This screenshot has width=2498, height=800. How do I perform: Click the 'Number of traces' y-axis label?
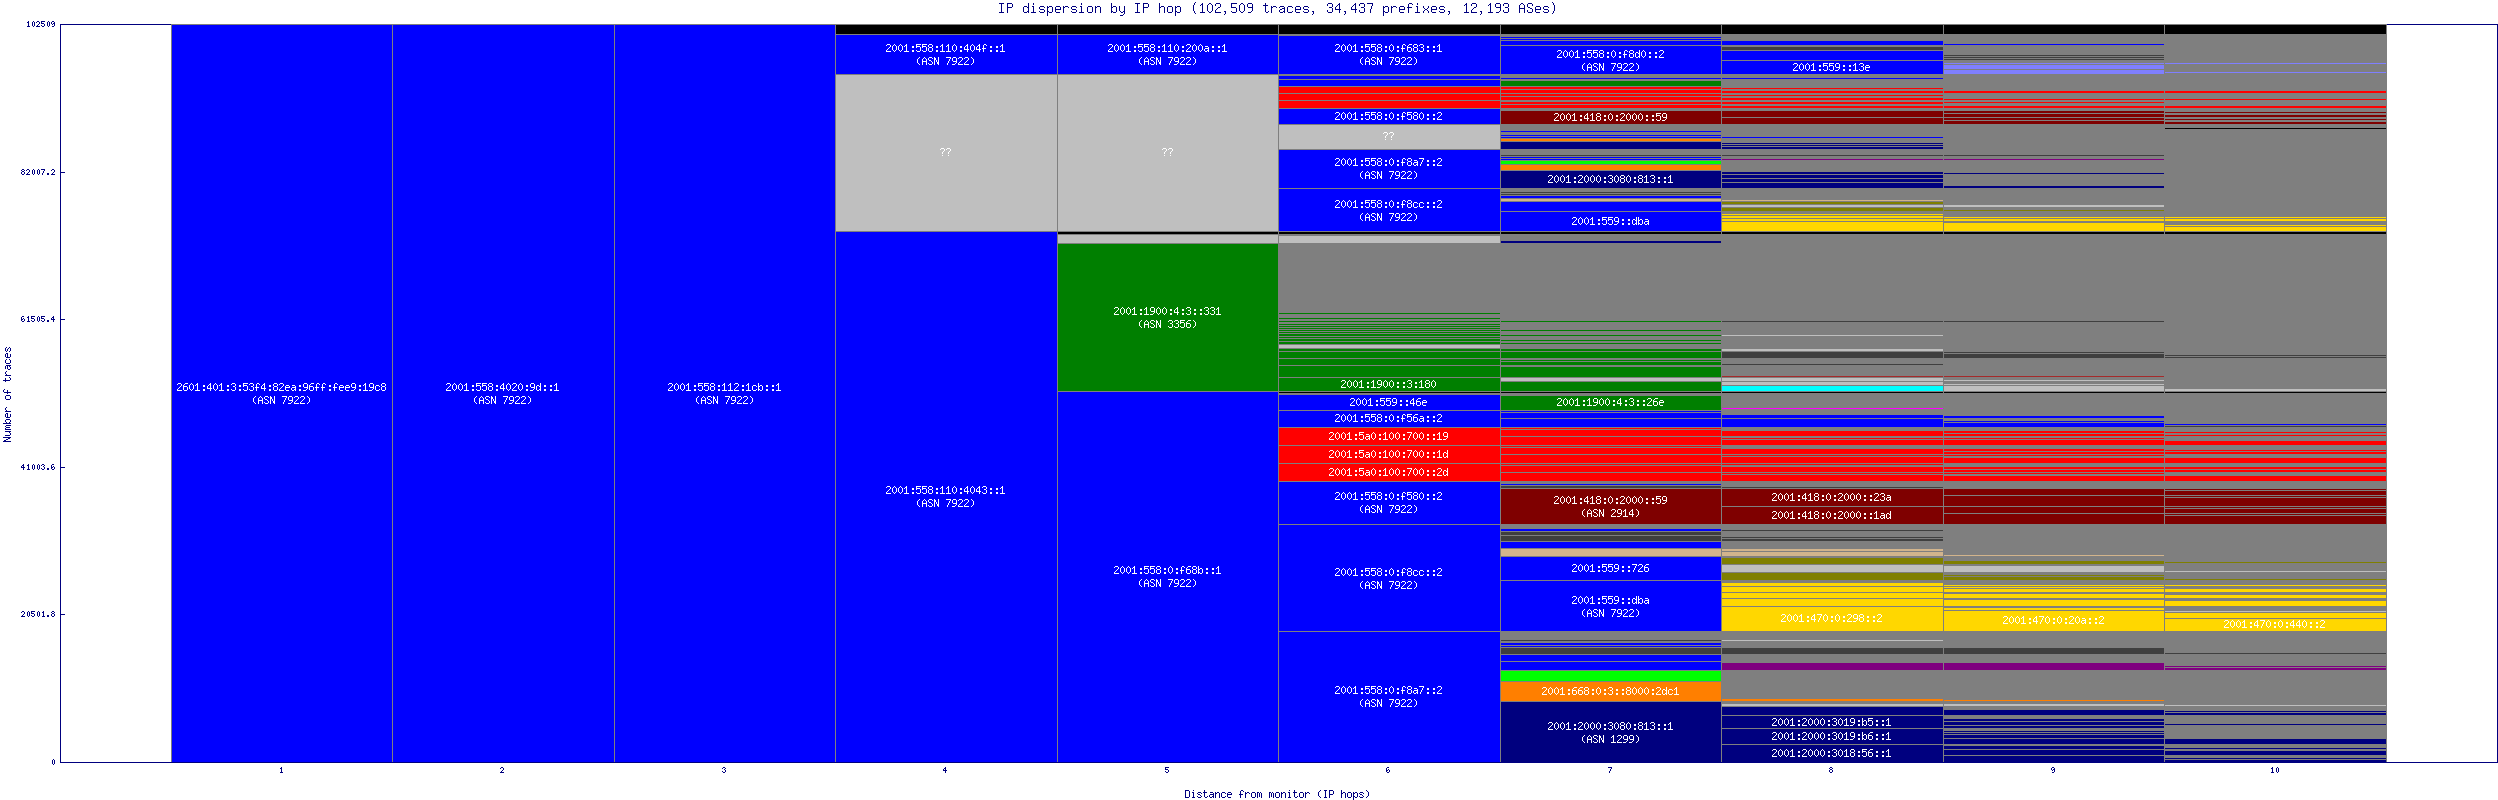pos(8,394)
